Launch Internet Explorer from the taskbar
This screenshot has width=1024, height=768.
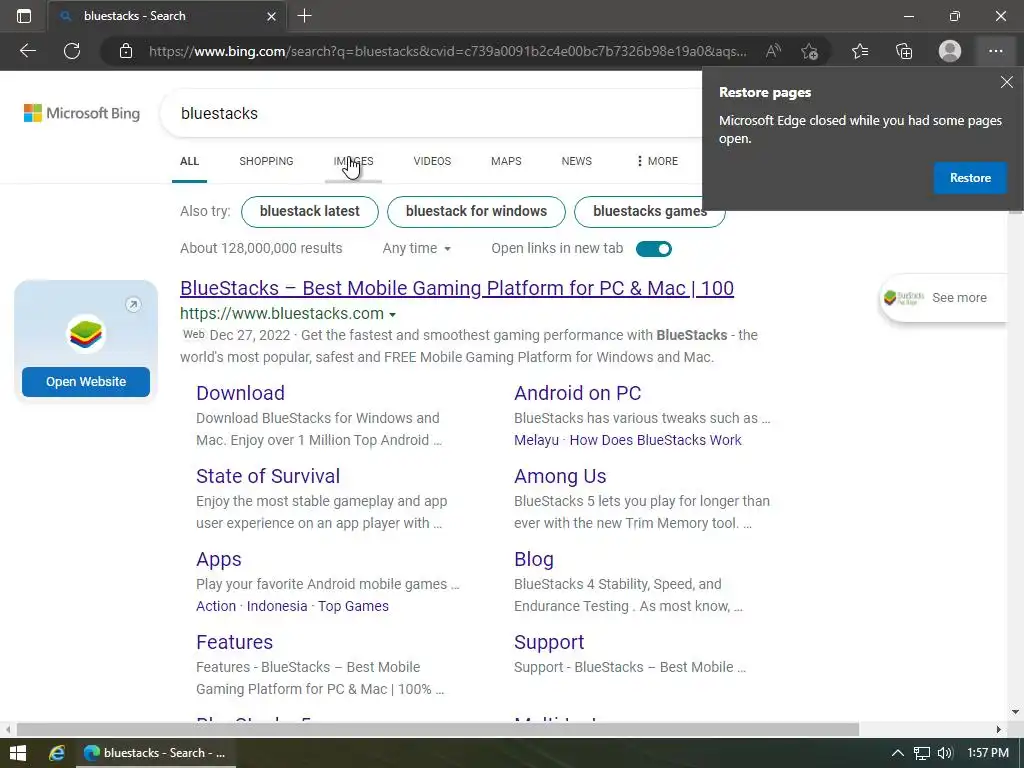click(57, 753)
